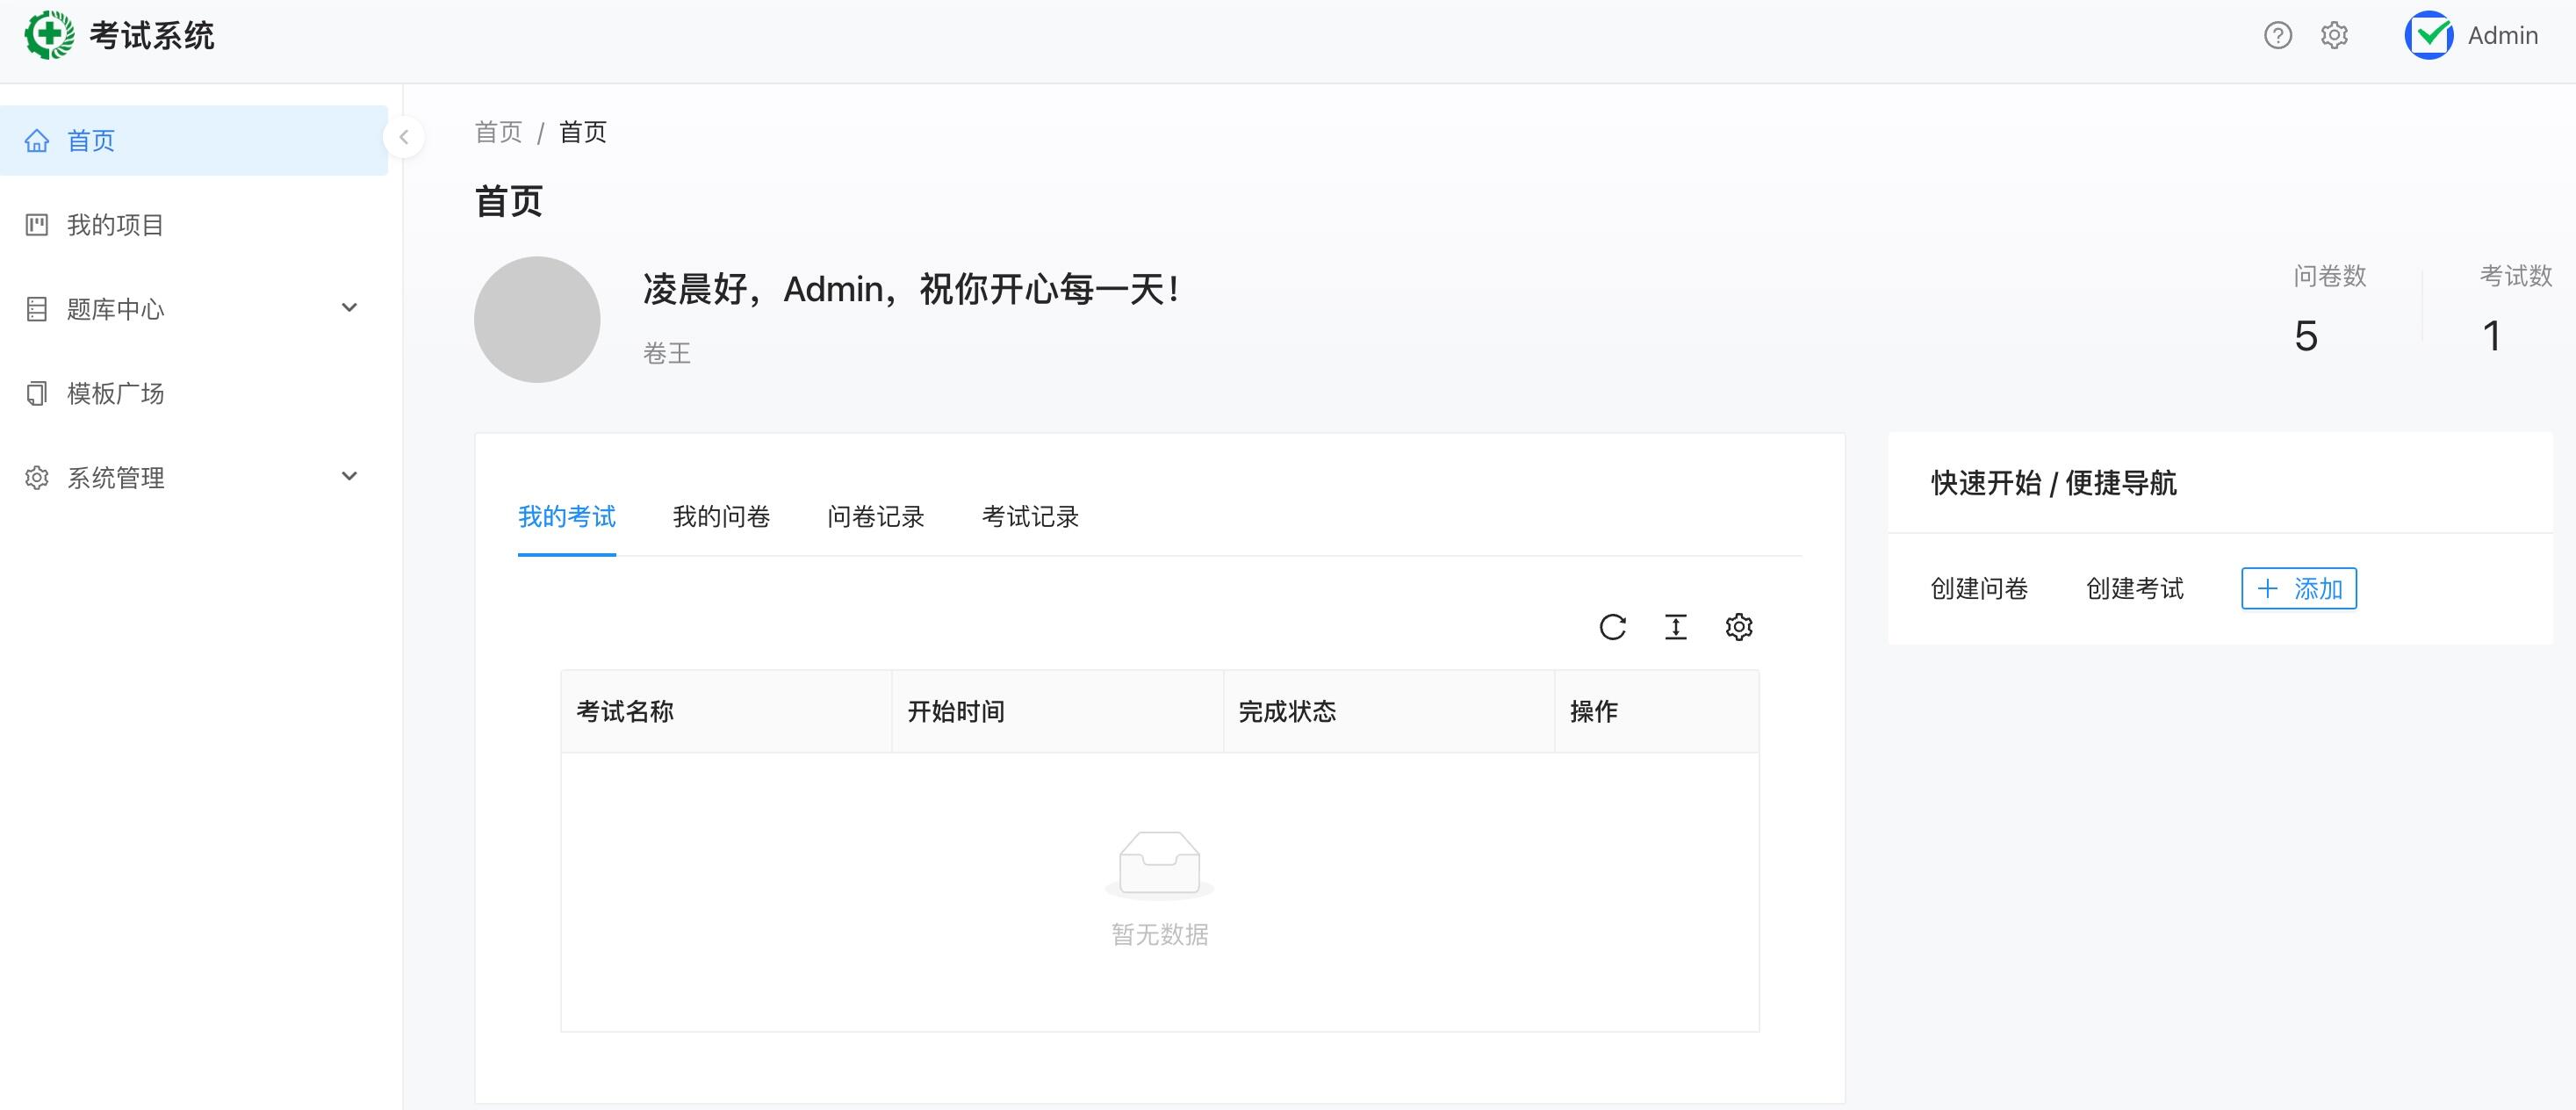Switch to the 我的考试 tab
Image resolution: width=2576 pixels, height=1110 pixels.
(567, 517)
